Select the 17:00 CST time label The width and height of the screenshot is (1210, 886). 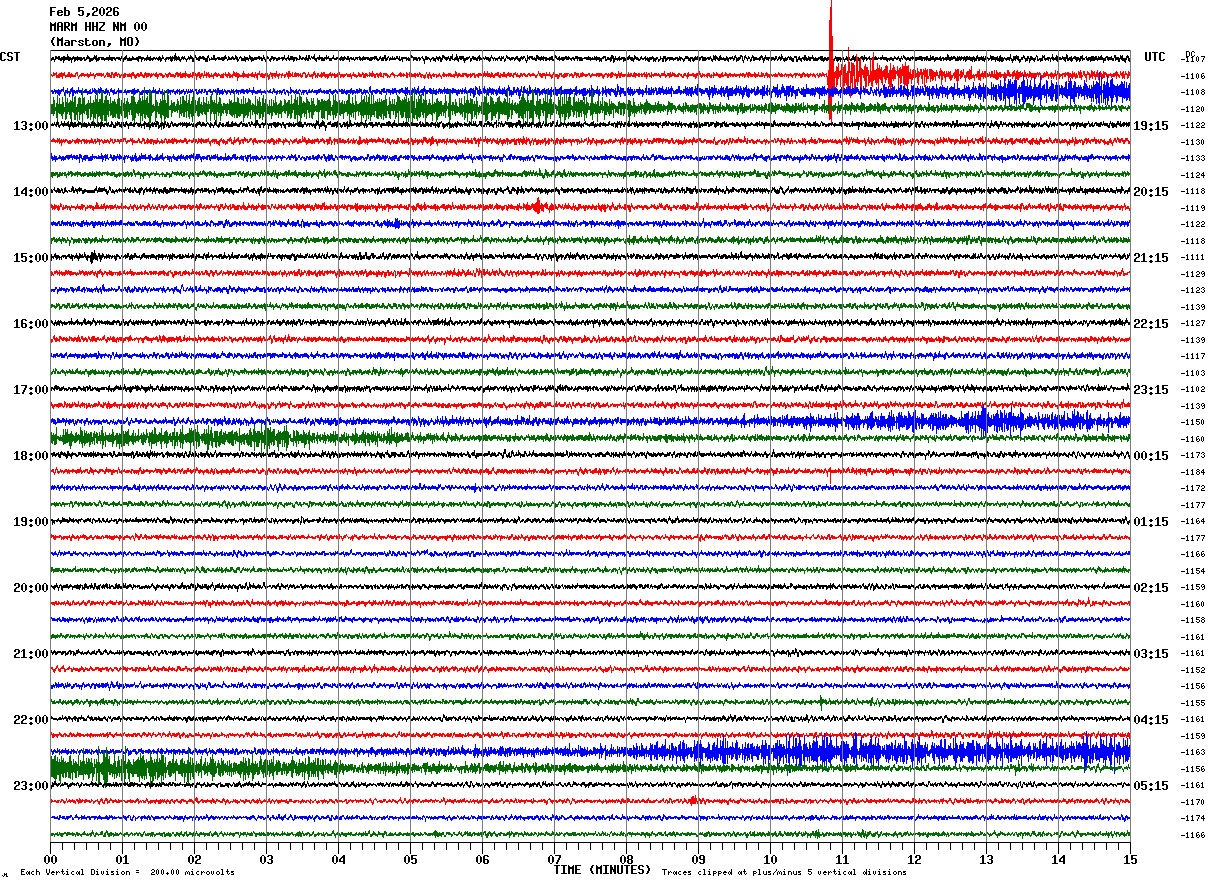30,390
